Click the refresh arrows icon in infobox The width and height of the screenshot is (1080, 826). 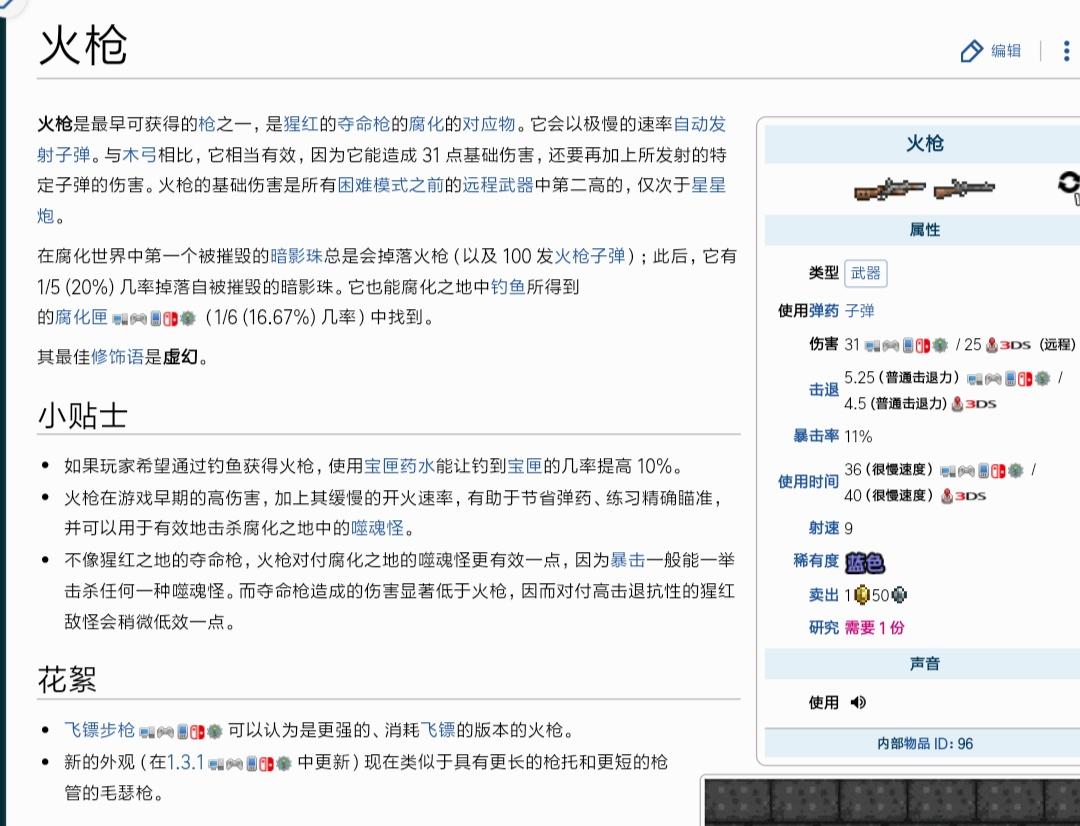[1069, 184]
